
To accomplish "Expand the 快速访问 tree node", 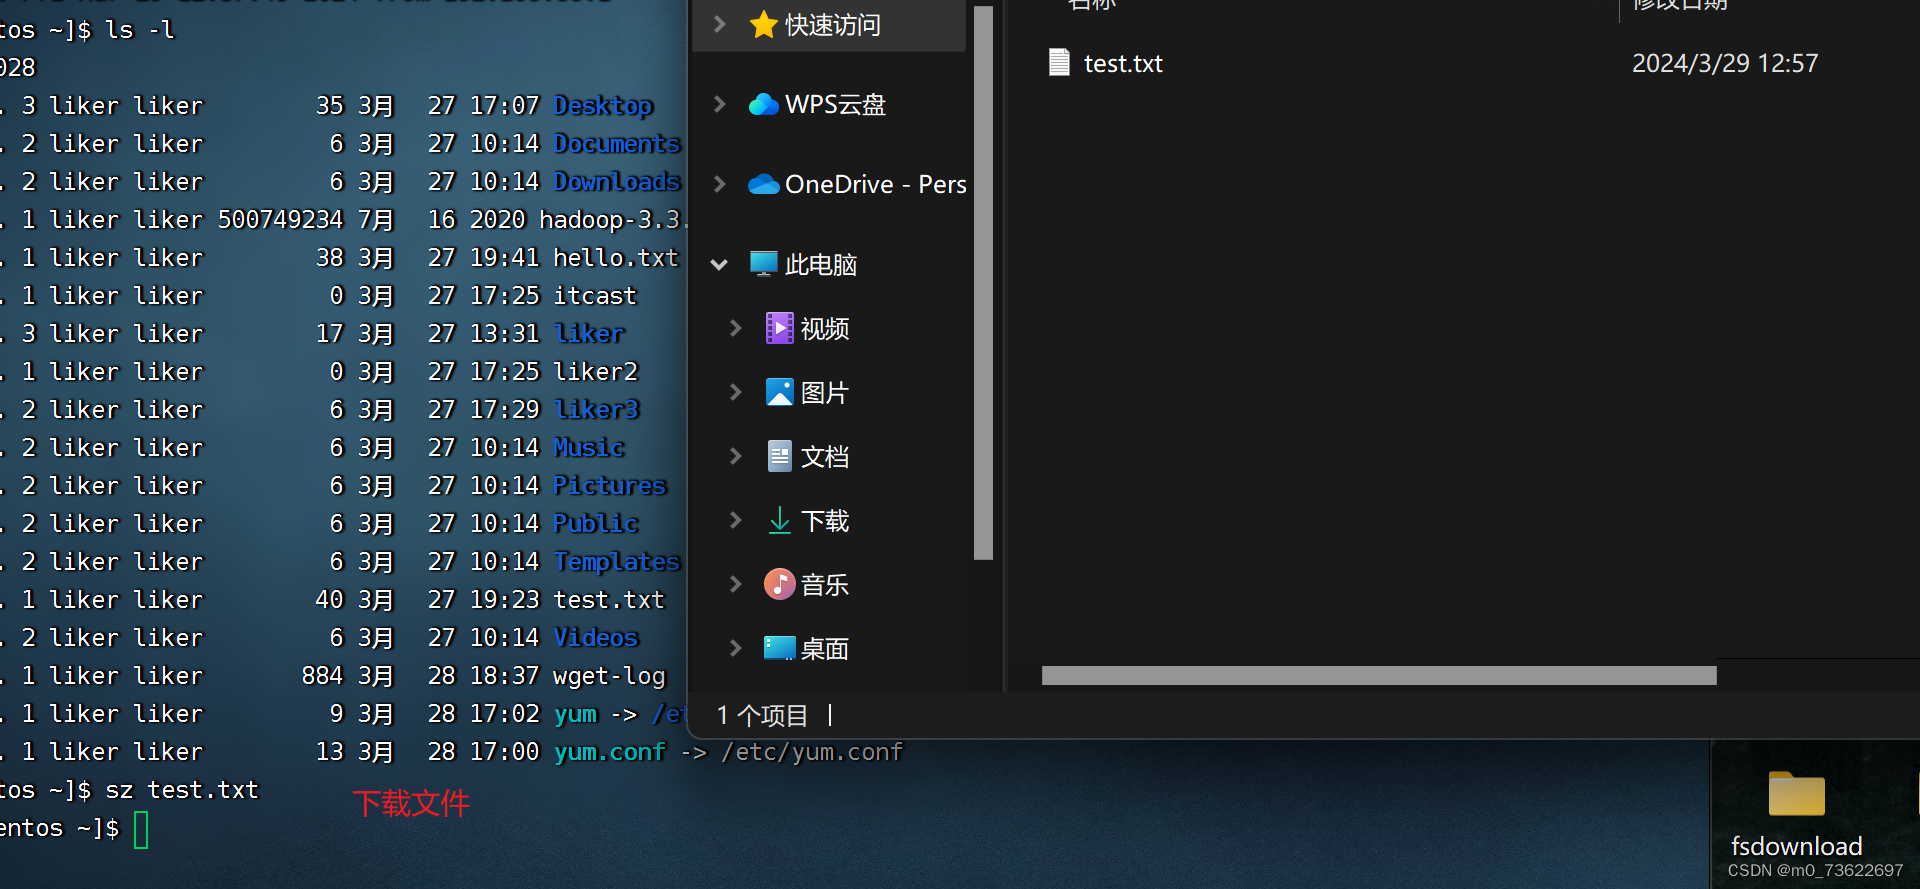I will point(719,24).
